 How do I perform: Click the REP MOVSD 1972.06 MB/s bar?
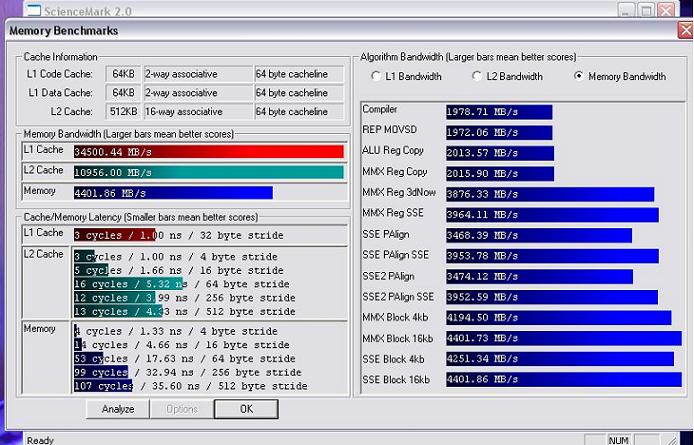(x=499, y=132)
